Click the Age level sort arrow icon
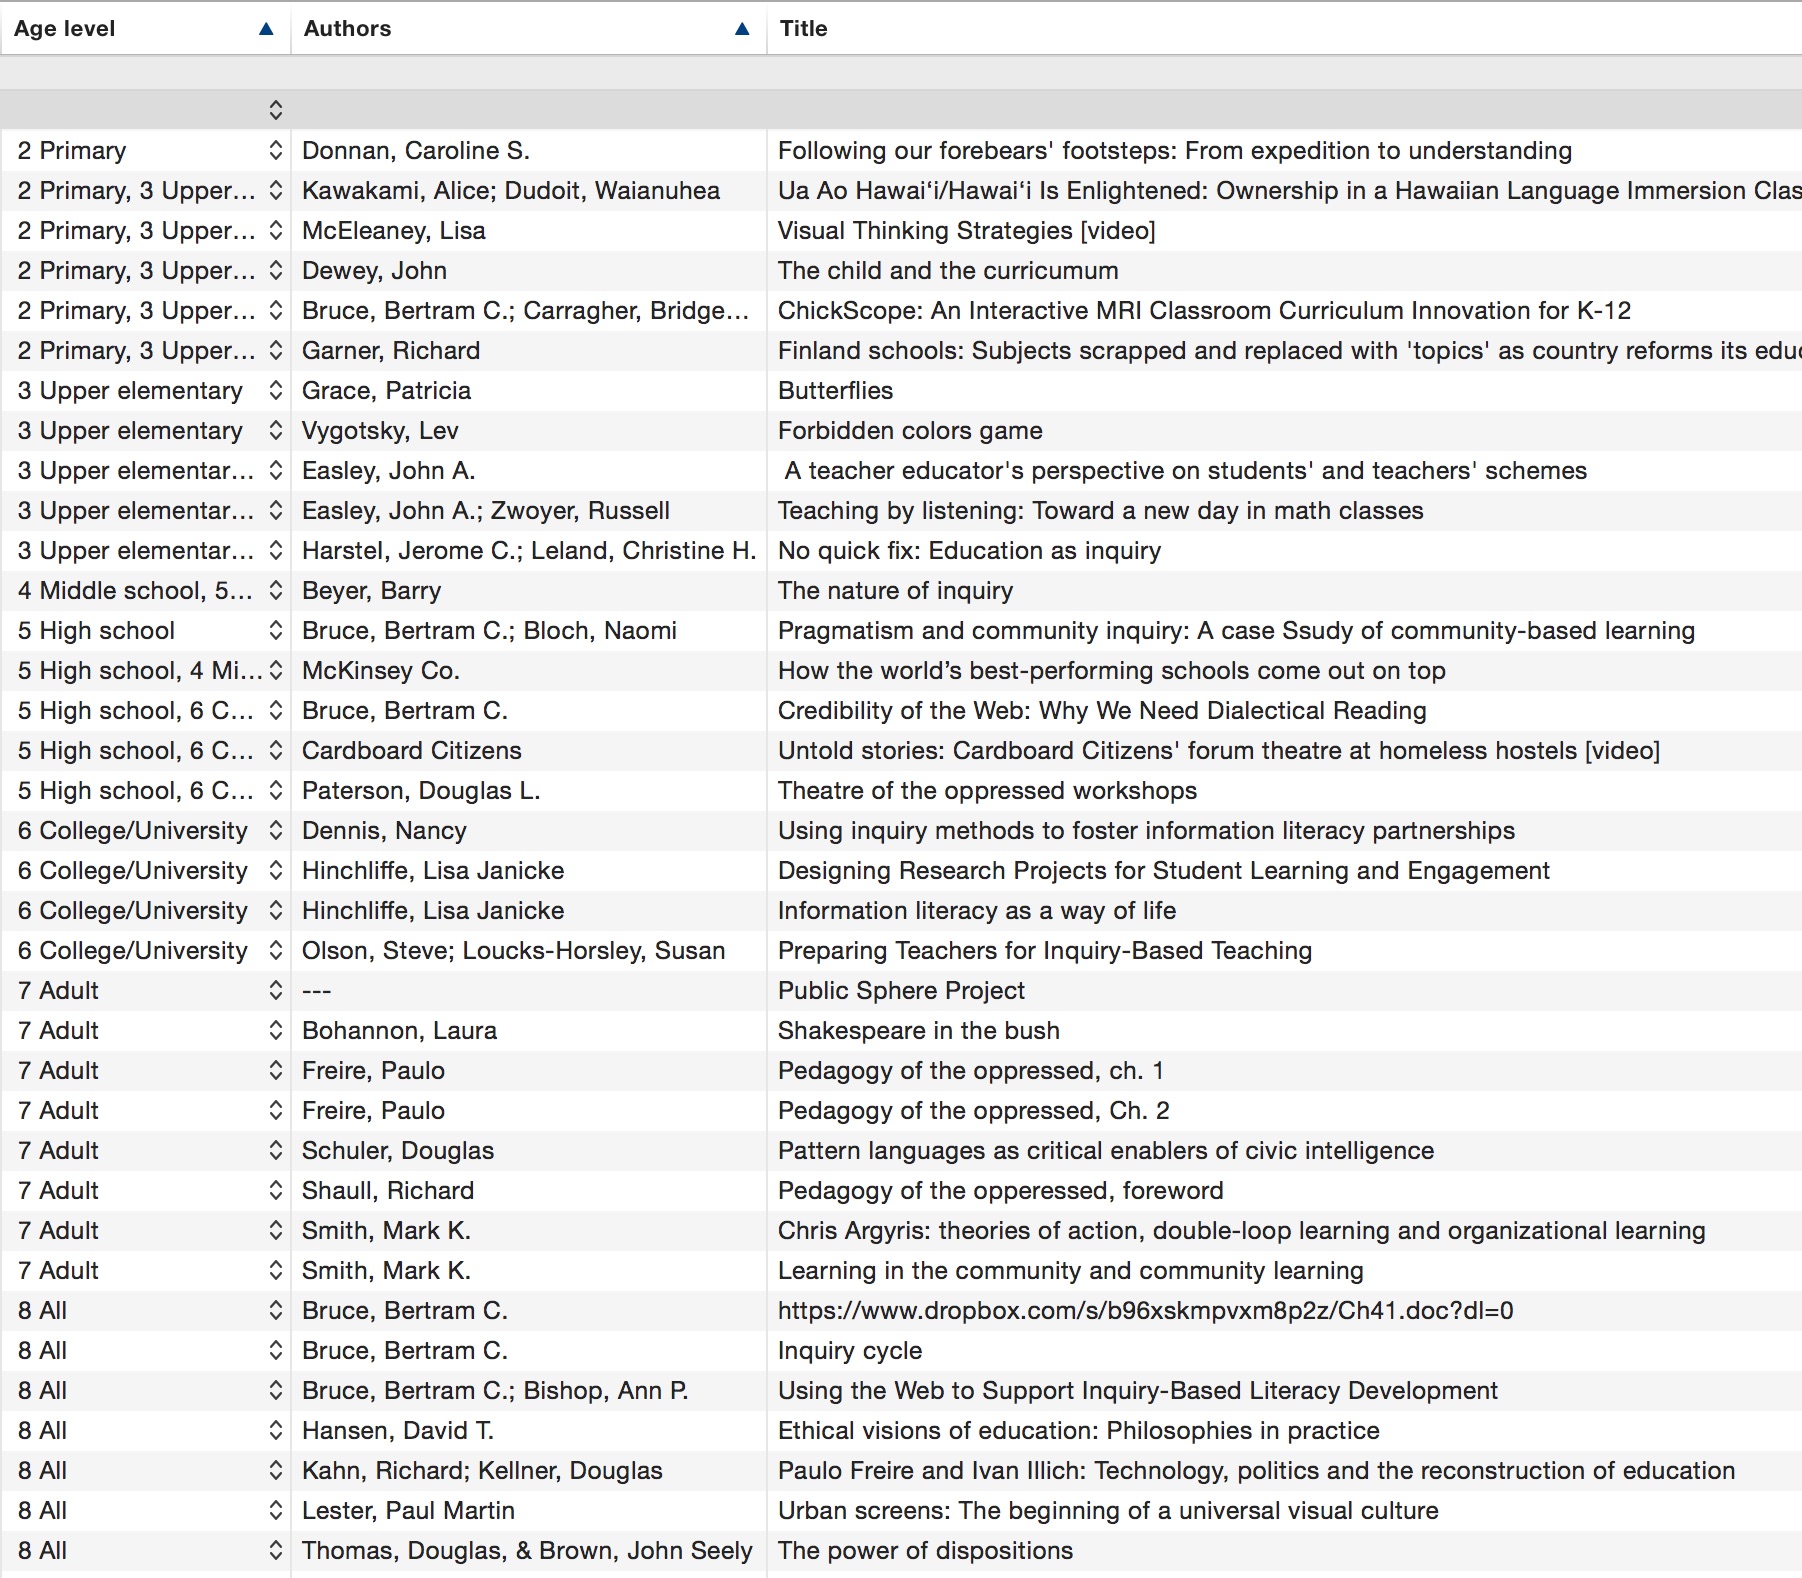This screenshot has width=1802, height=1578. pyautogui.click(x=266, y=29)
